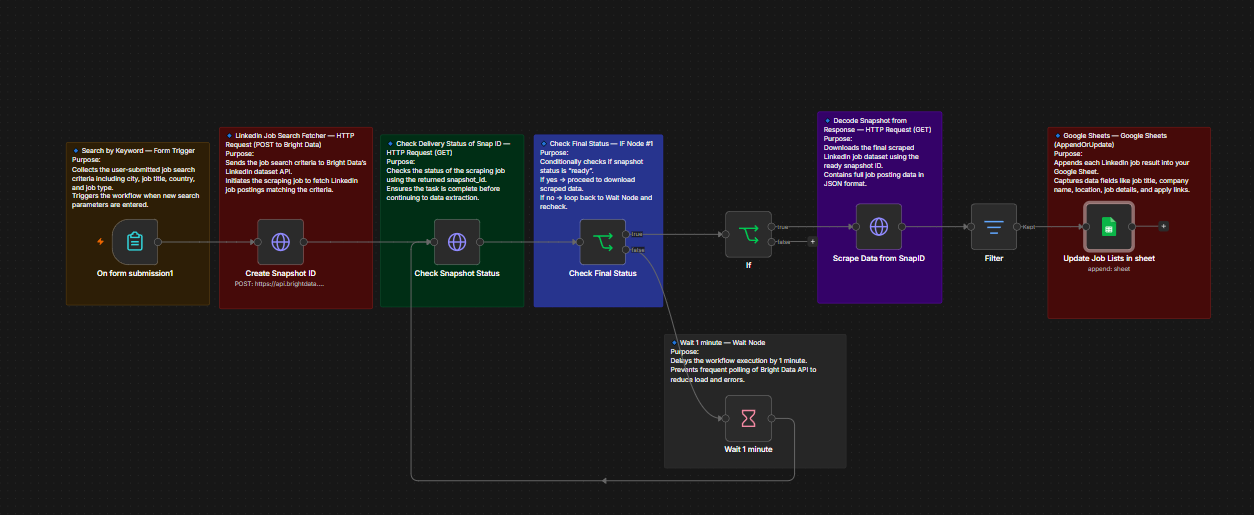Screen dimensions: 1254x515
Task: Select the grey Wait 1 minute note text
Action: [x=743, y=360]
